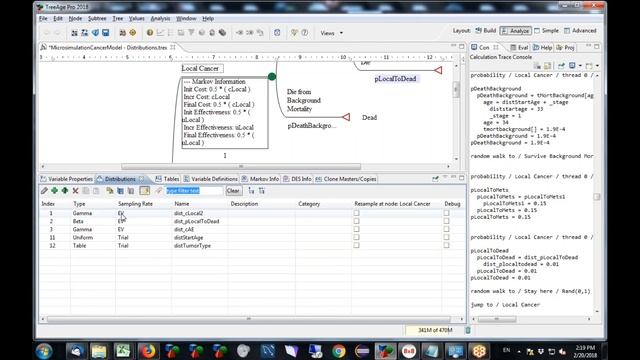
Task: Click the second sort icon right of Clear
Action: (262, 191)
